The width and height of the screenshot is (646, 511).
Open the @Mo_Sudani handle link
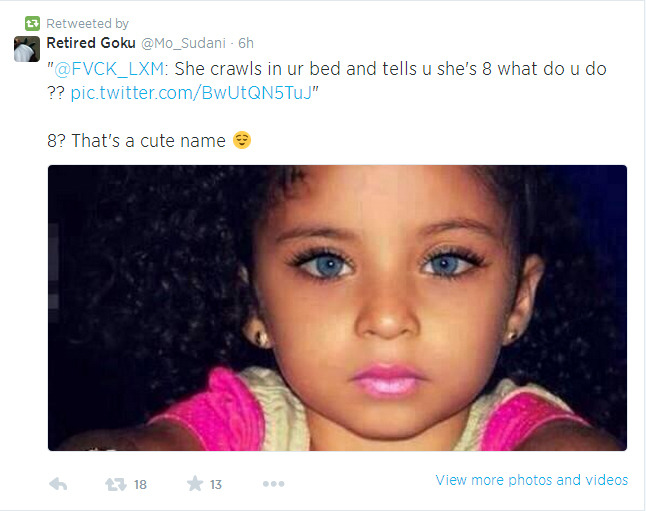(183, 43)
